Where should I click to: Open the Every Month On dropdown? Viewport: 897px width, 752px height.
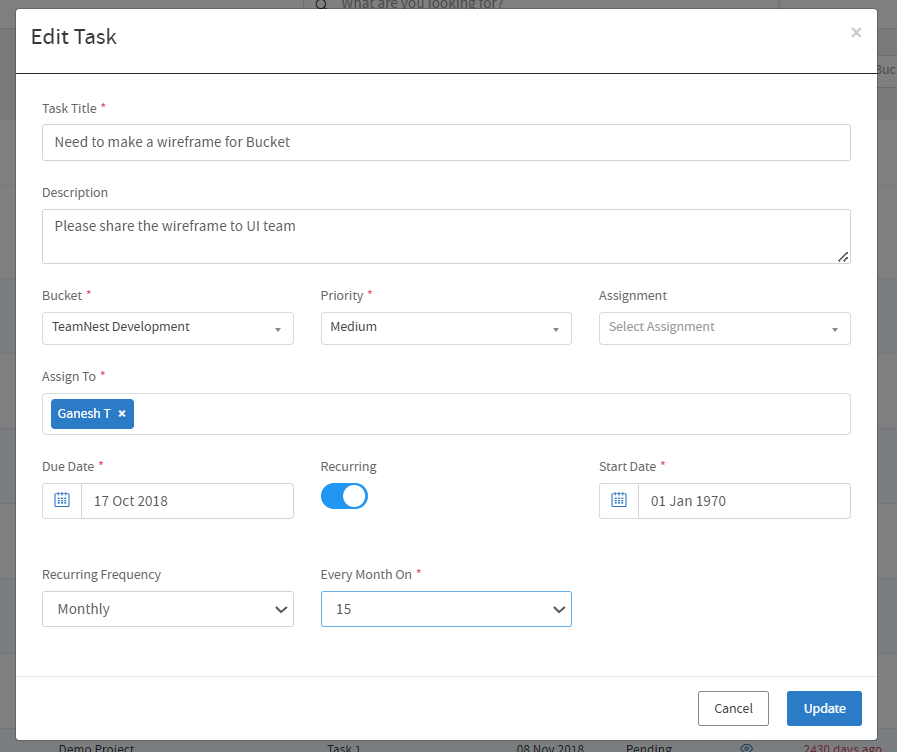446,609
